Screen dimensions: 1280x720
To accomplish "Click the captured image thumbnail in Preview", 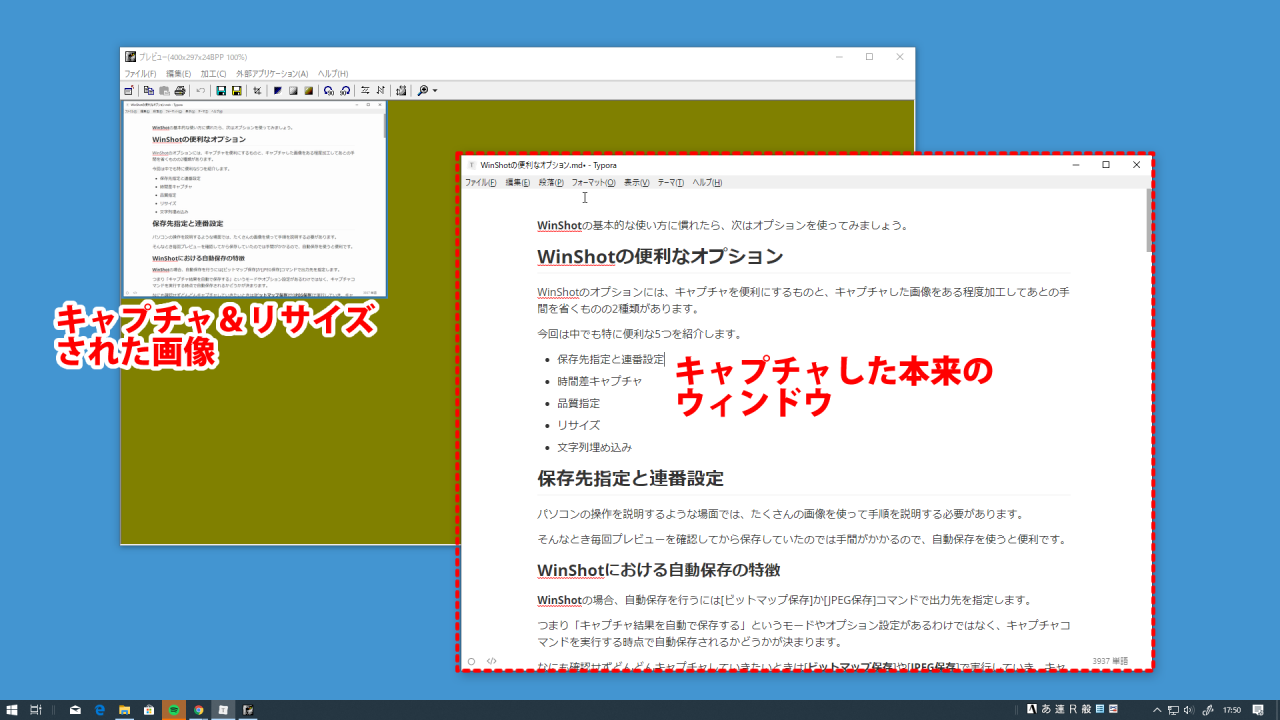I will 254,198.
